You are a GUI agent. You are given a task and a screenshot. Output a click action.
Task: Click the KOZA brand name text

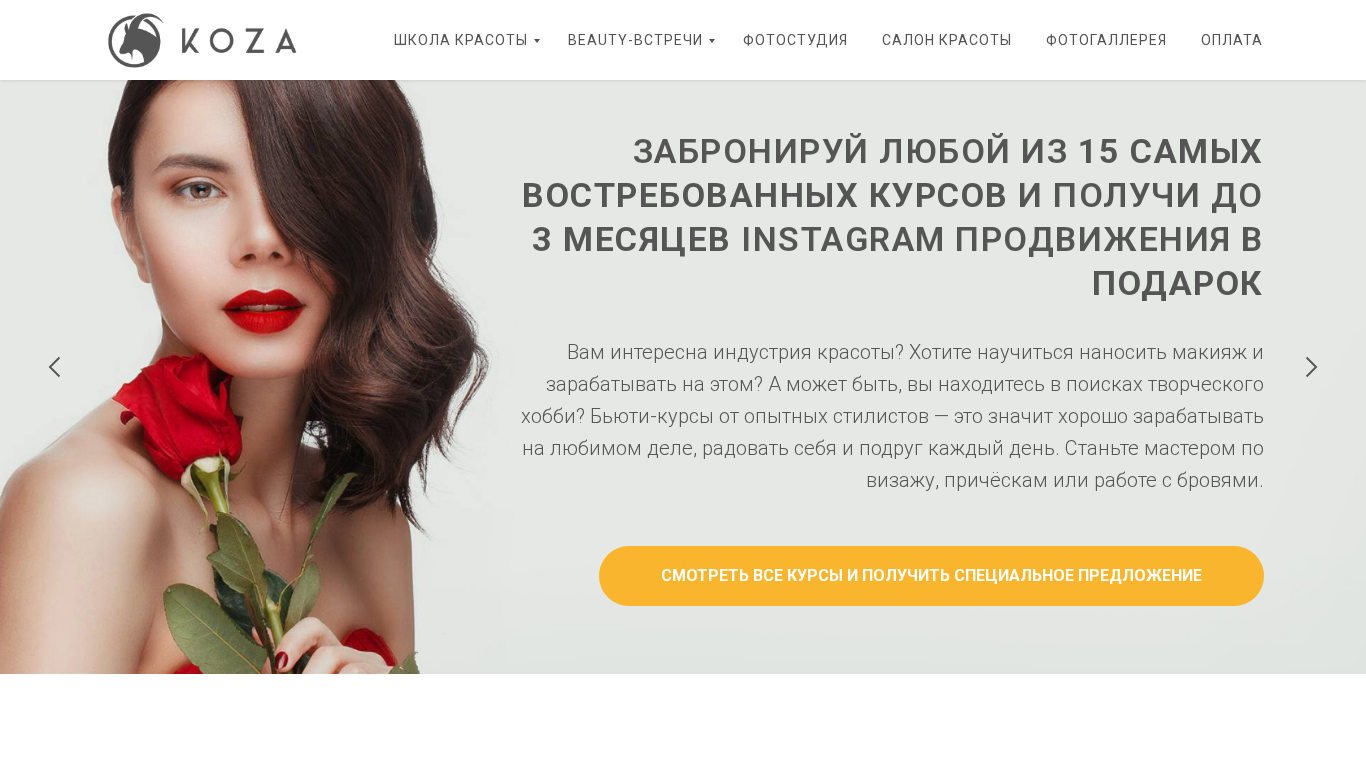click(x=240, y=41)
